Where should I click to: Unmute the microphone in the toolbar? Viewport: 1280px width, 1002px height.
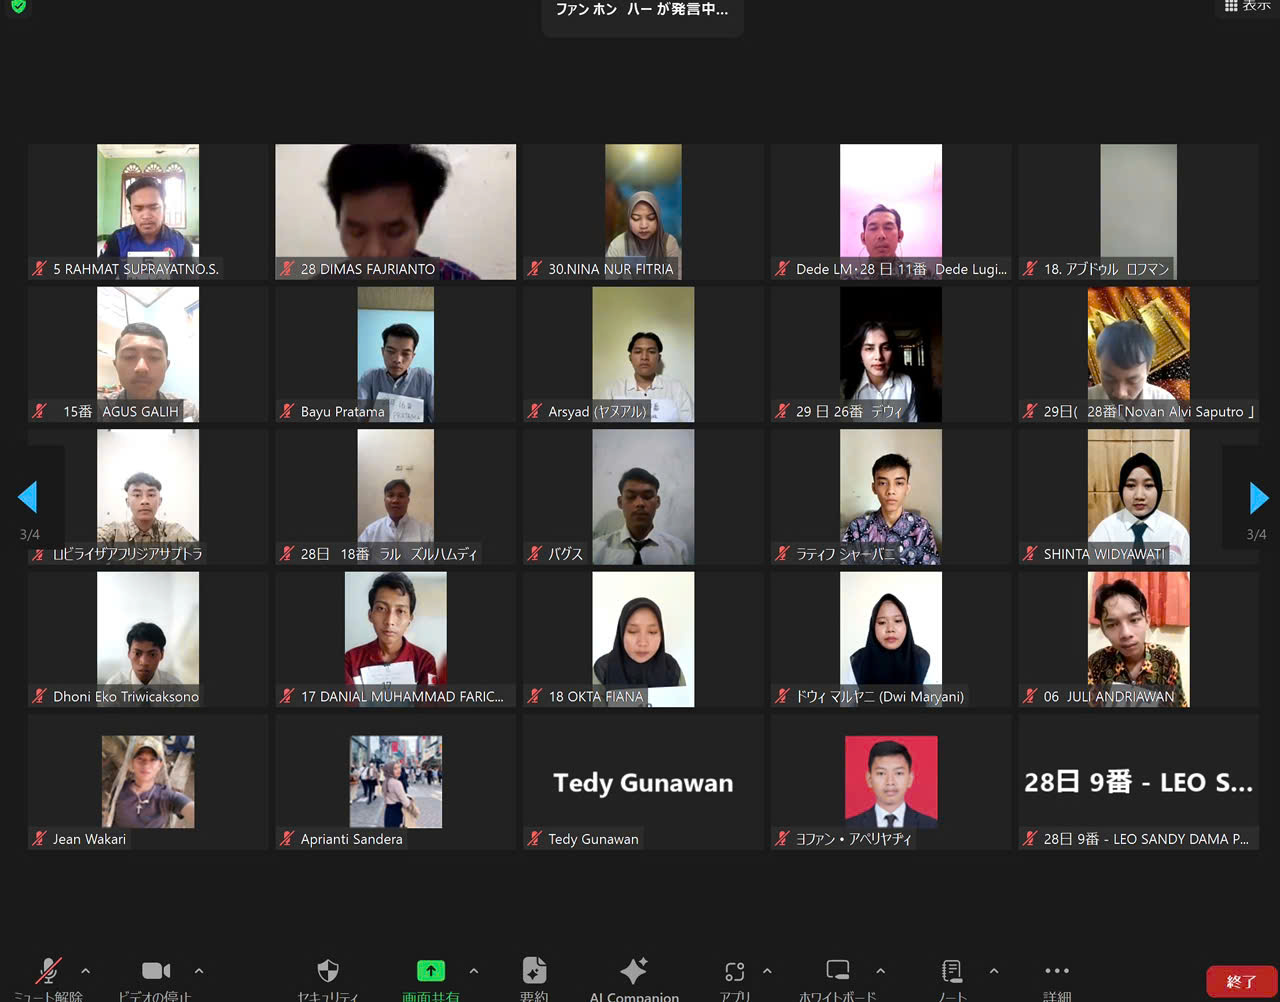pos(48,971)
